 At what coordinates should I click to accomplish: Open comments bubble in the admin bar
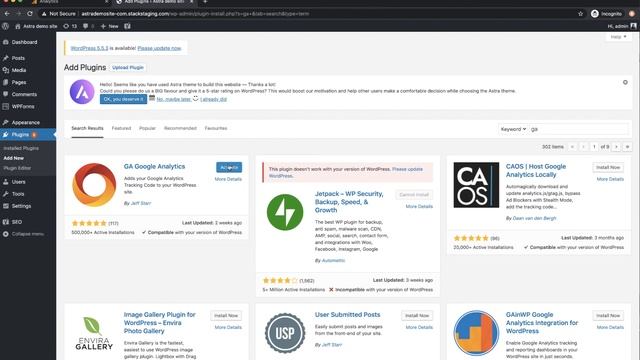pos(88,26)
